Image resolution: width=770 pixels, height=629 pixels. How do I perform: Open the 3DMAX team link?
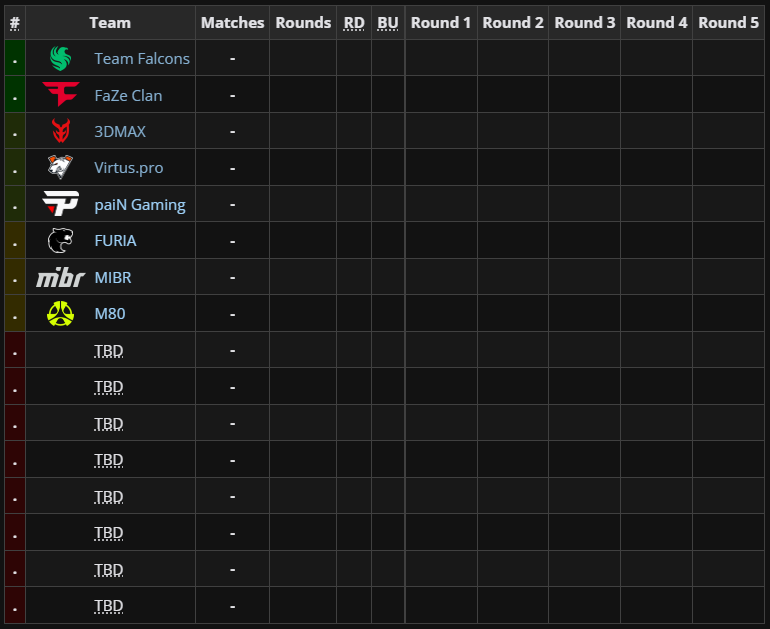pos(120,132)
